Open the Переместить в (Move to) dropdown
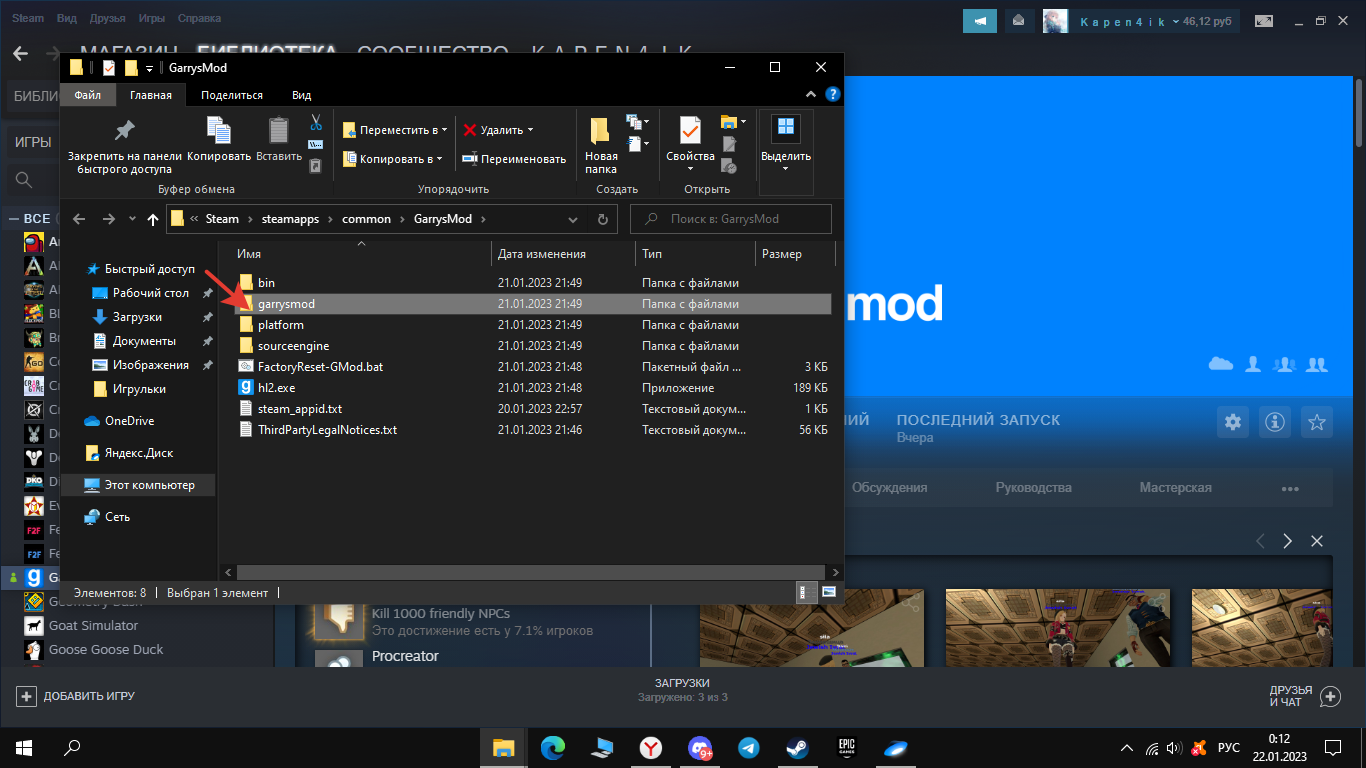The height and width of the screenshot is (768, 1366). click(394, 130)
